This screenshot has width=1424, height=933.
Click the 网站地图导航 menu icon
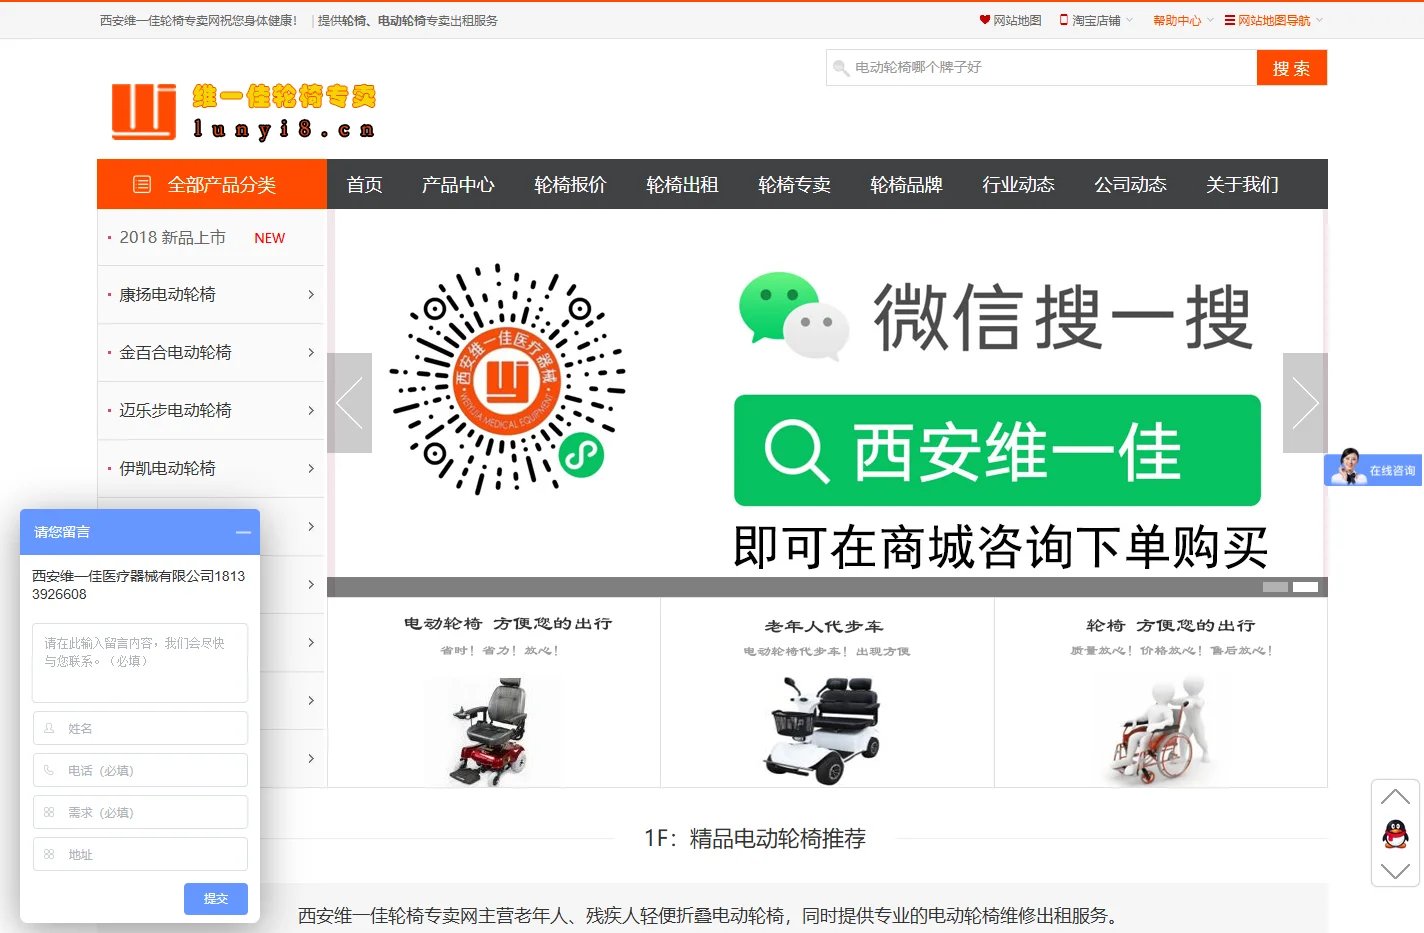pyautogui.click(x=1230, y=20)
